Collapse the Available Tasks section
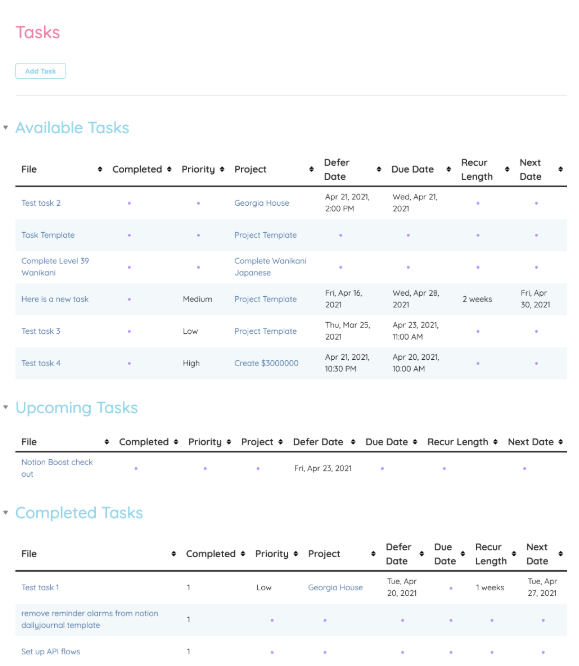Screen dimensions: 579x666 [x=6, y=127]
